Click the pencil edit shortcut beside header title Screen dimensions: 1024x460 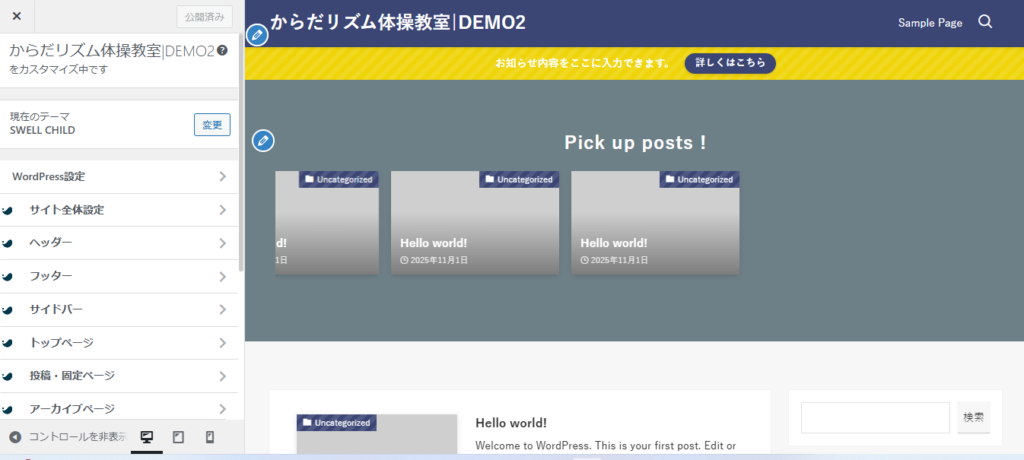(257, 35)
